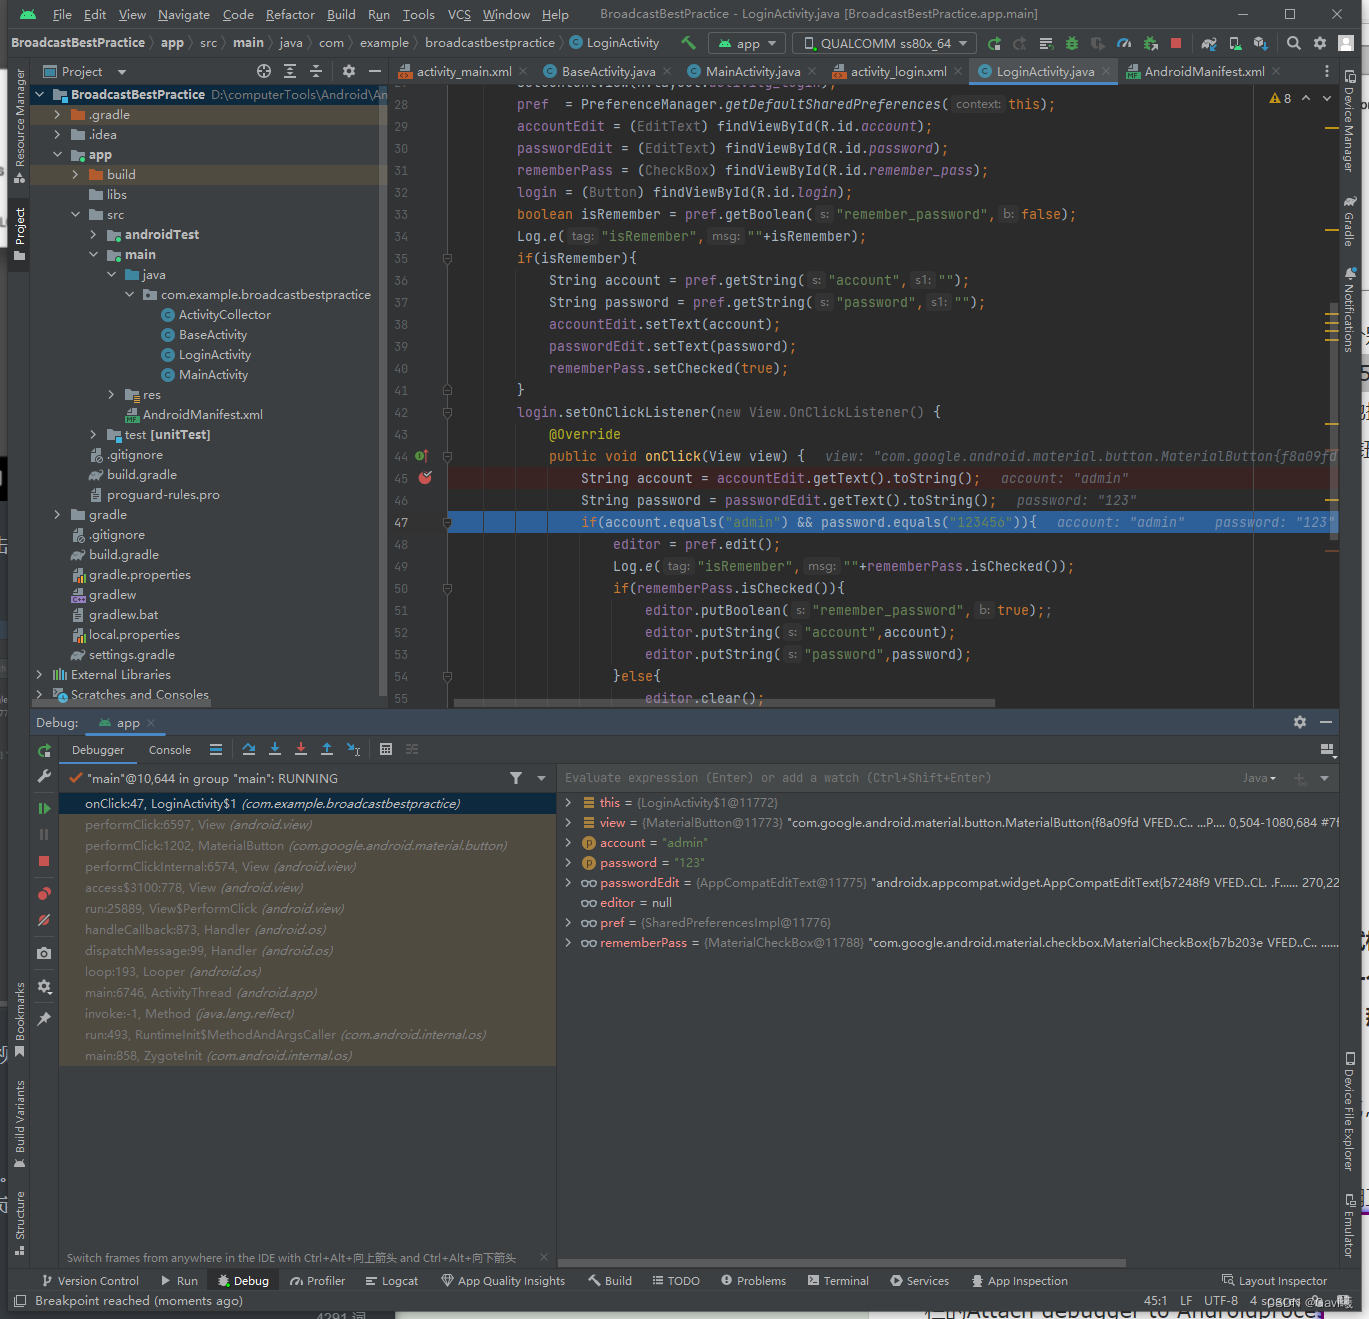Open Evaluate Expression calculator icon
This screenshot has height=1319, width=1369.
[386, 749]
